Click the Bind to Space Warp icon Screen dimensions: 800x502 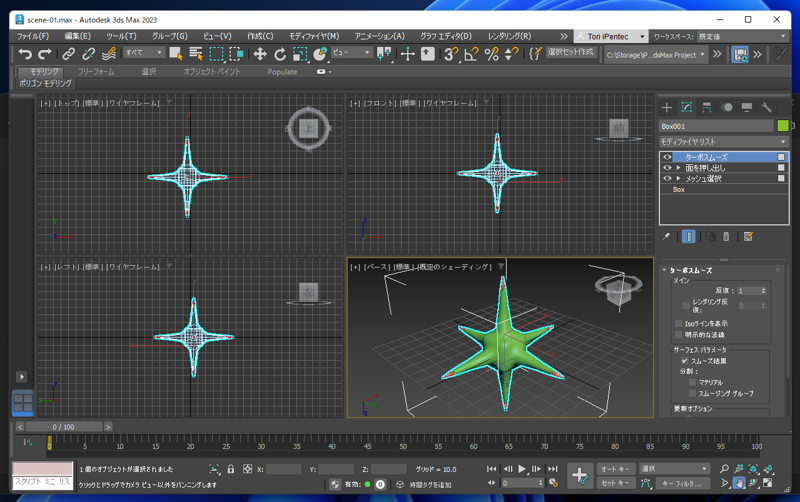point(109,54)
